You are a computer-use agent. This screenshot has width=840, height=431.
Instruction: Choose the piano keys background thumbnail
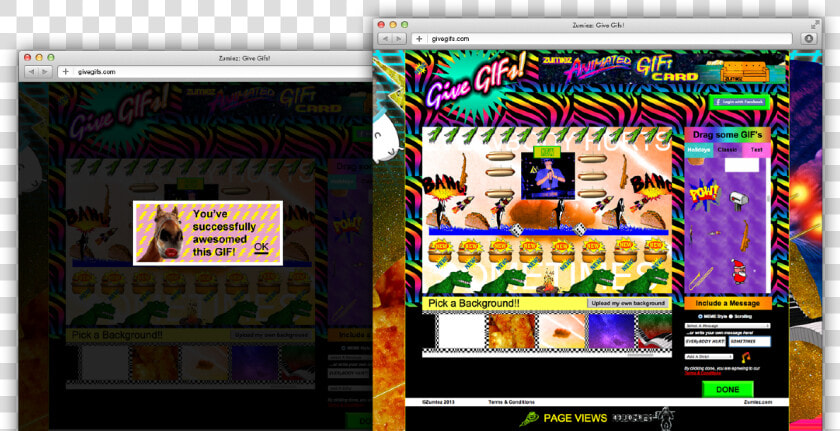655,331
